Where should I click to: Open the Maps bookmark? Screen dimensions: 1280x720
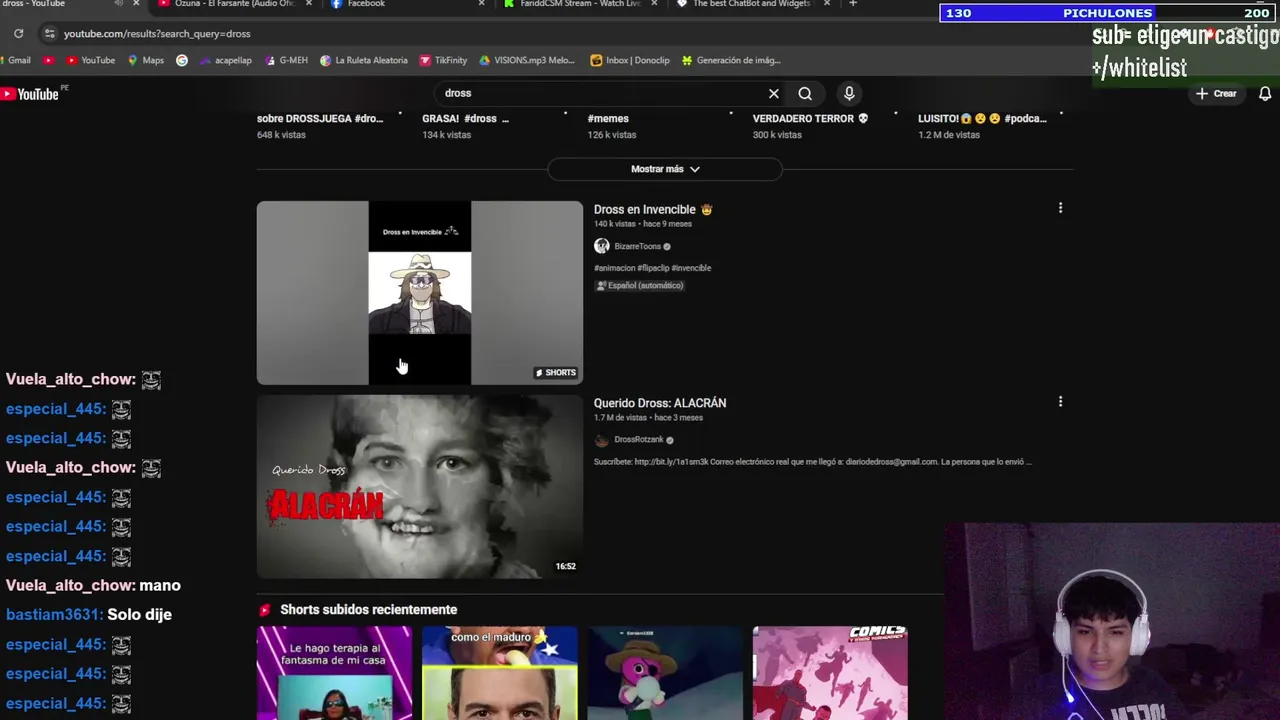click(146, 60)
